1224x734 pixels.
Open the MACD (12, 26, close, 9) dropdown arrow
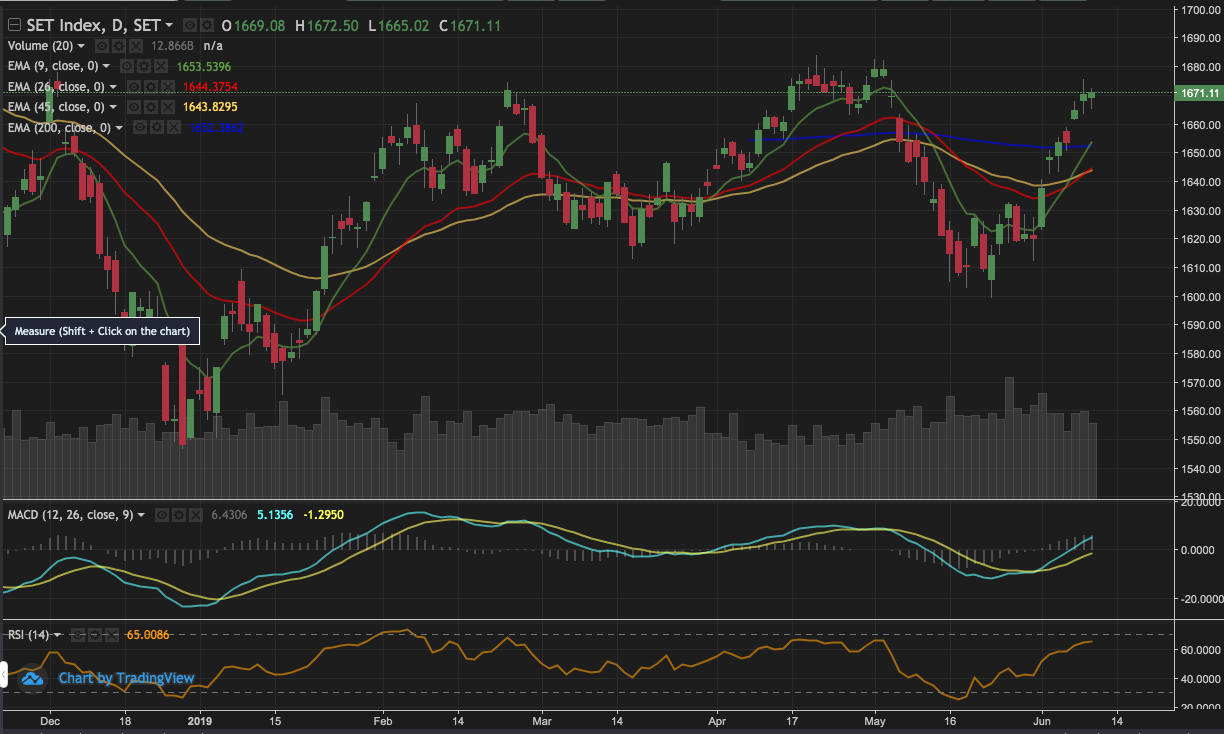tap(141, 515)
